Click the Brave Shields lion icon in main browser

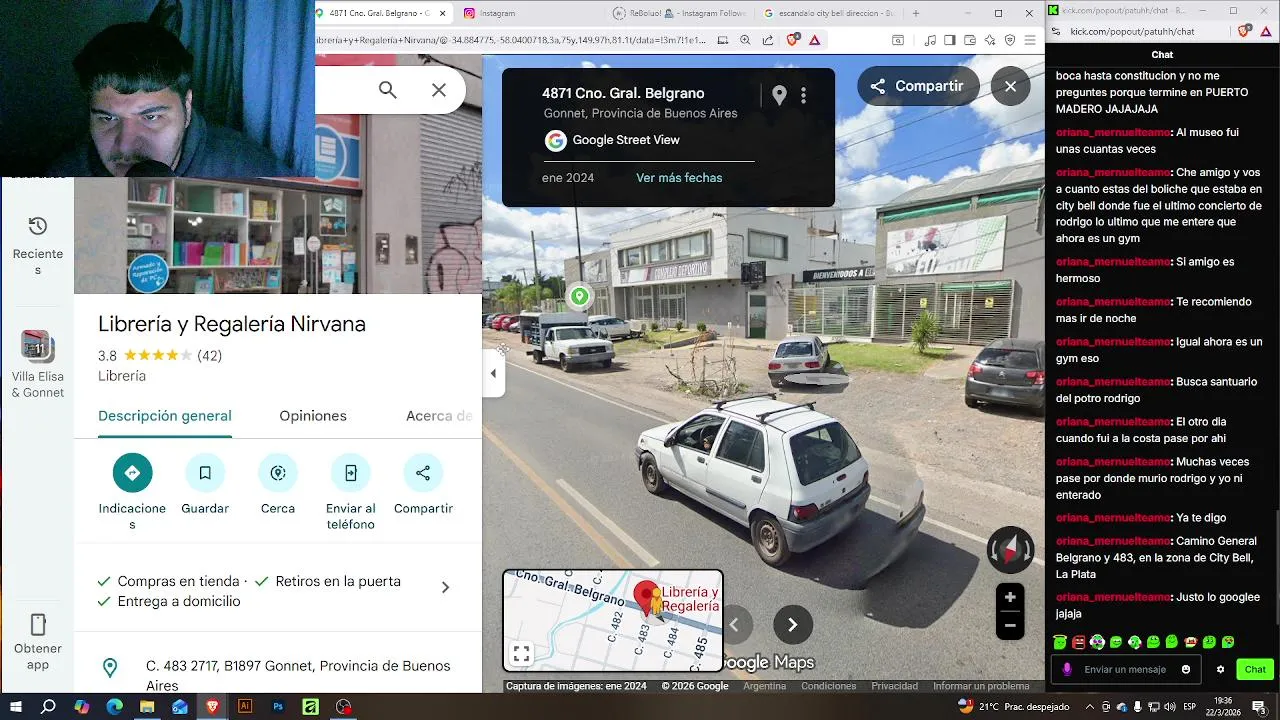click(793, 40)
